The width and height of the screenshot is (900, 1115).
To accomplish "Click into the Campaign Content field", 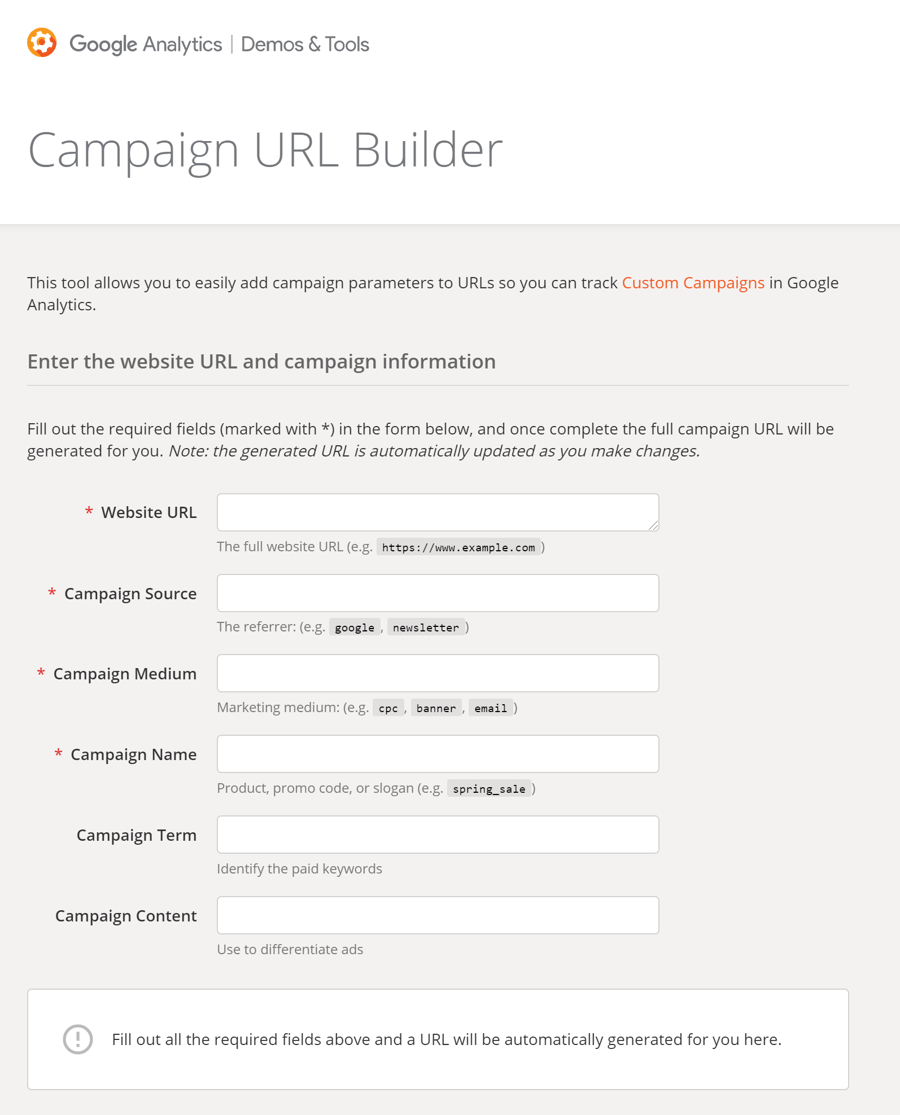I will (x=437, y=914).
